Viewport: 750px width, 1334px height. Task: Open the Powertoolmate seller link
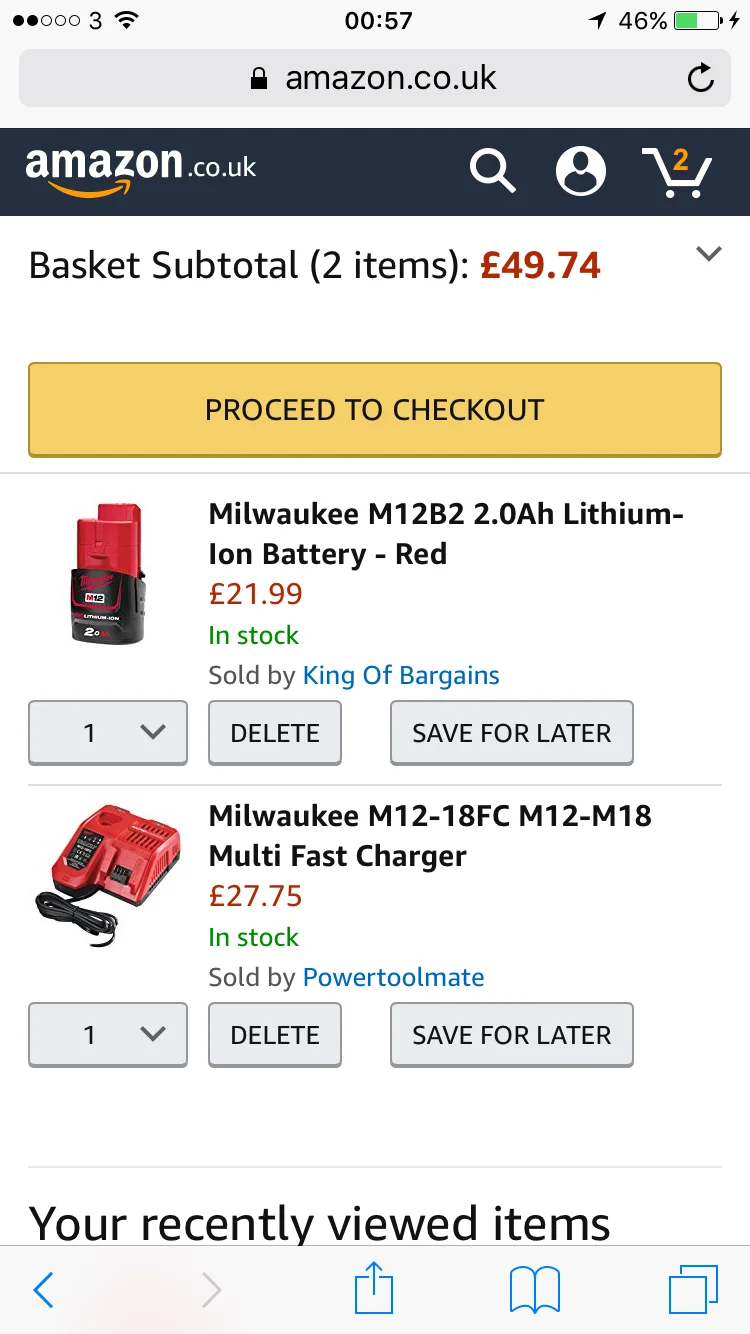pyautogui.click(x=394, y=977)
